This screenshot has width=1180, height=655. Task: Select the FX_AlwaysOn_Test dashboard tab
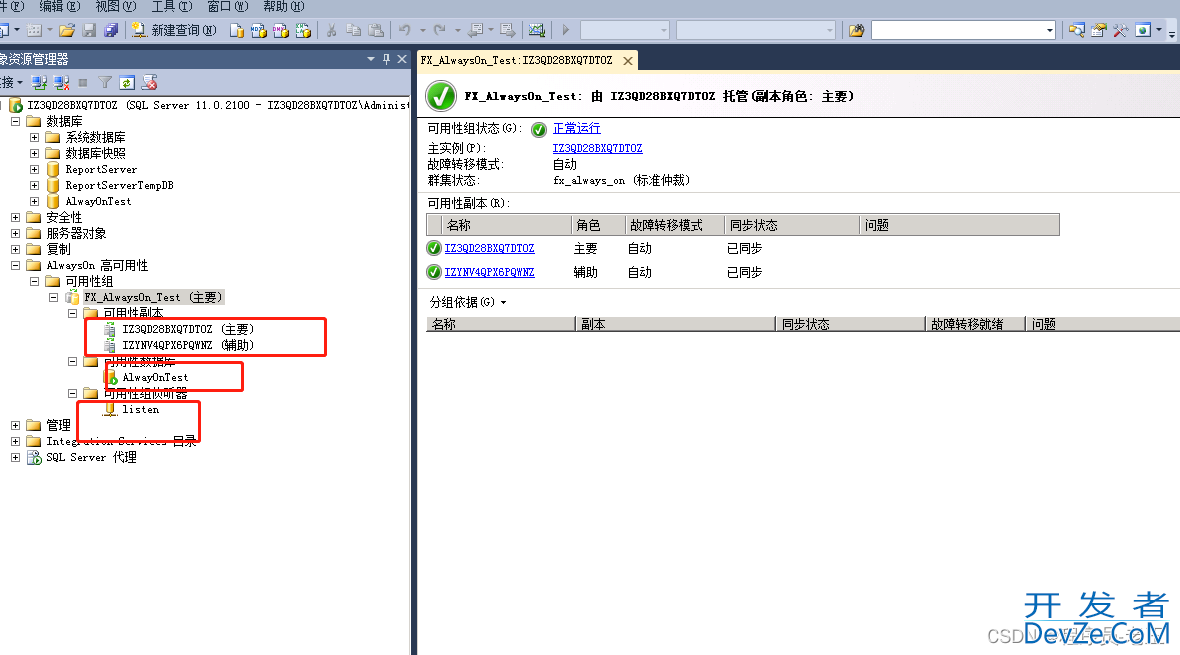[517, 60]
